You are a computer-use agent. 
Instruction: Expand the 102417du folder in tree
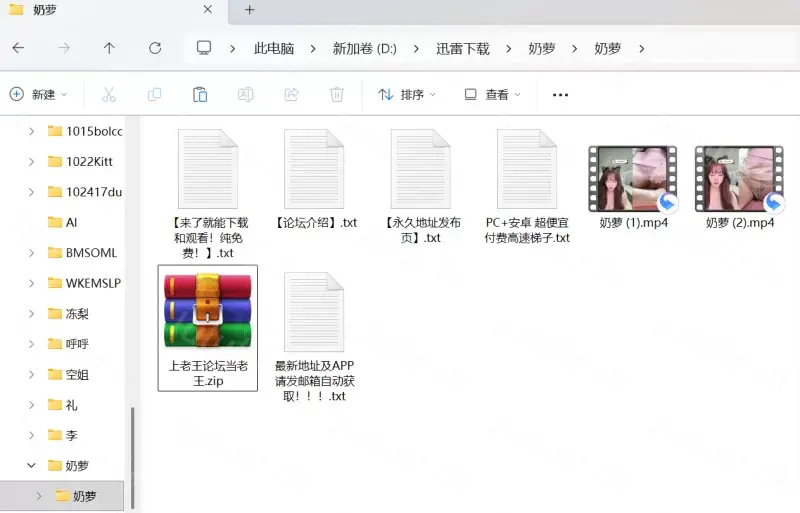[31, 192]
